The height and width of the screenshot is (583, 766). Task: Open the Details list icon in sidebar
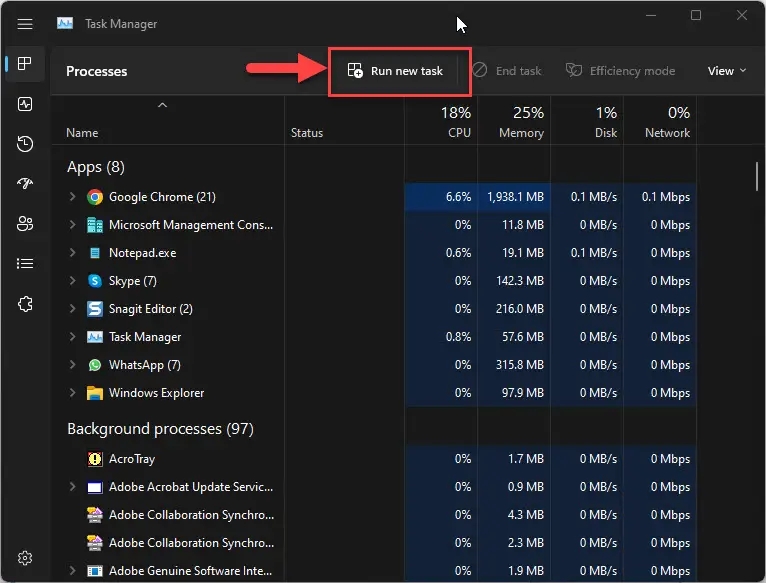click(25, 264)
